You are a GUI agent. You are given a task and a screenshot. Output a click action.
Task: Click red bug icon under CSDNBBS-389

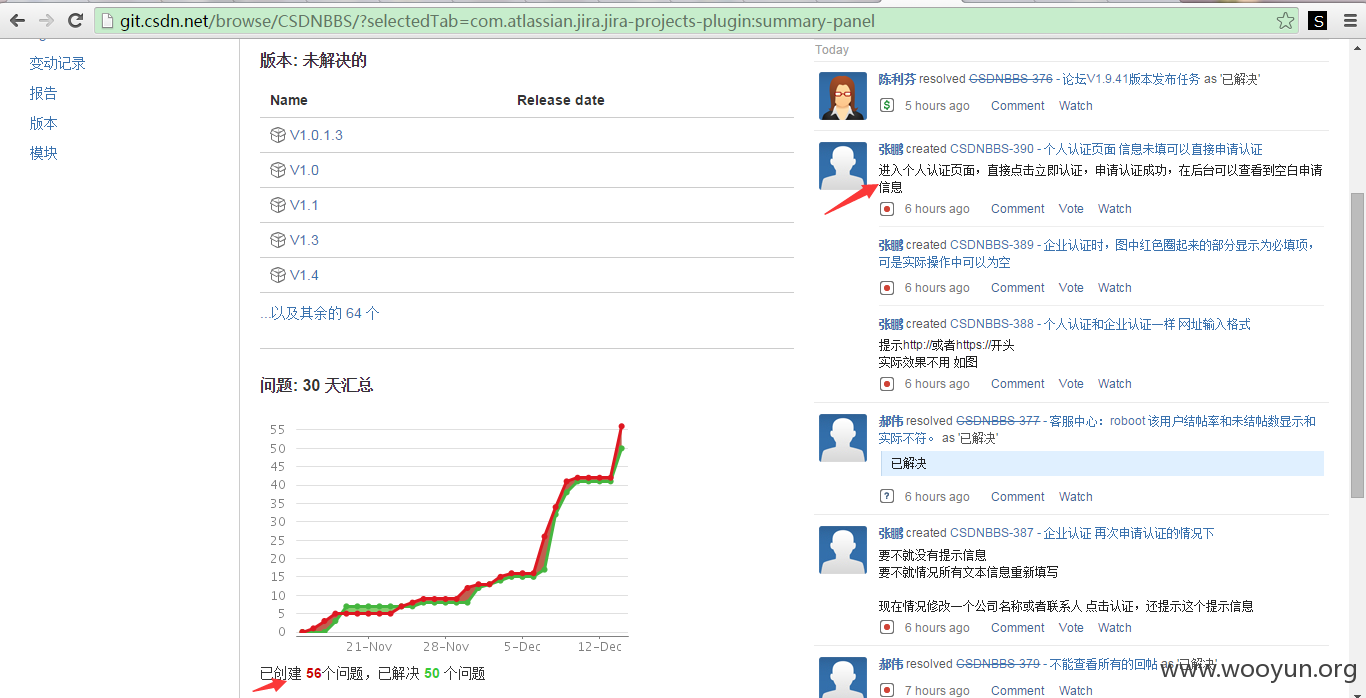coord(886,288)
